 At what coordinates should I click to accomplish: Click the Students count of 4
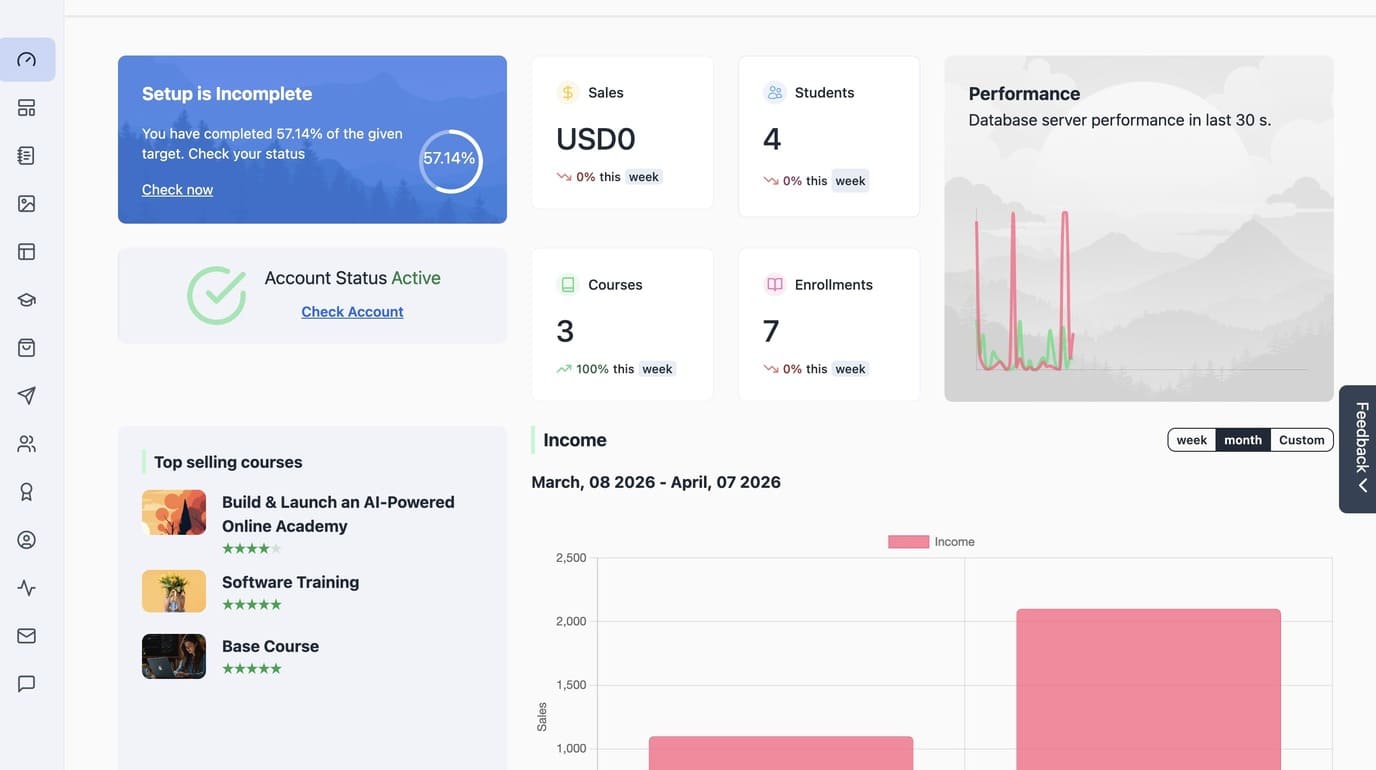click(x=772, y=139)
